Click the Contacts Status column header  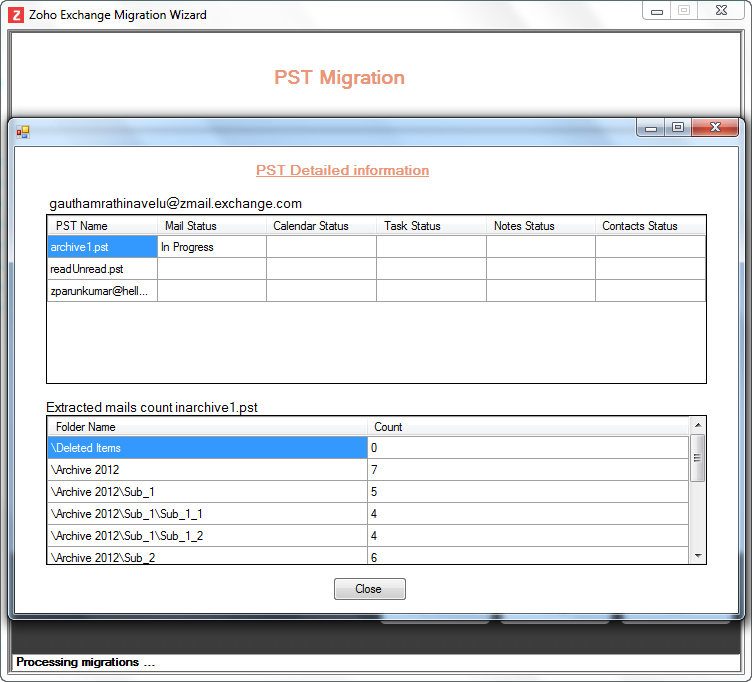point(650,226)
